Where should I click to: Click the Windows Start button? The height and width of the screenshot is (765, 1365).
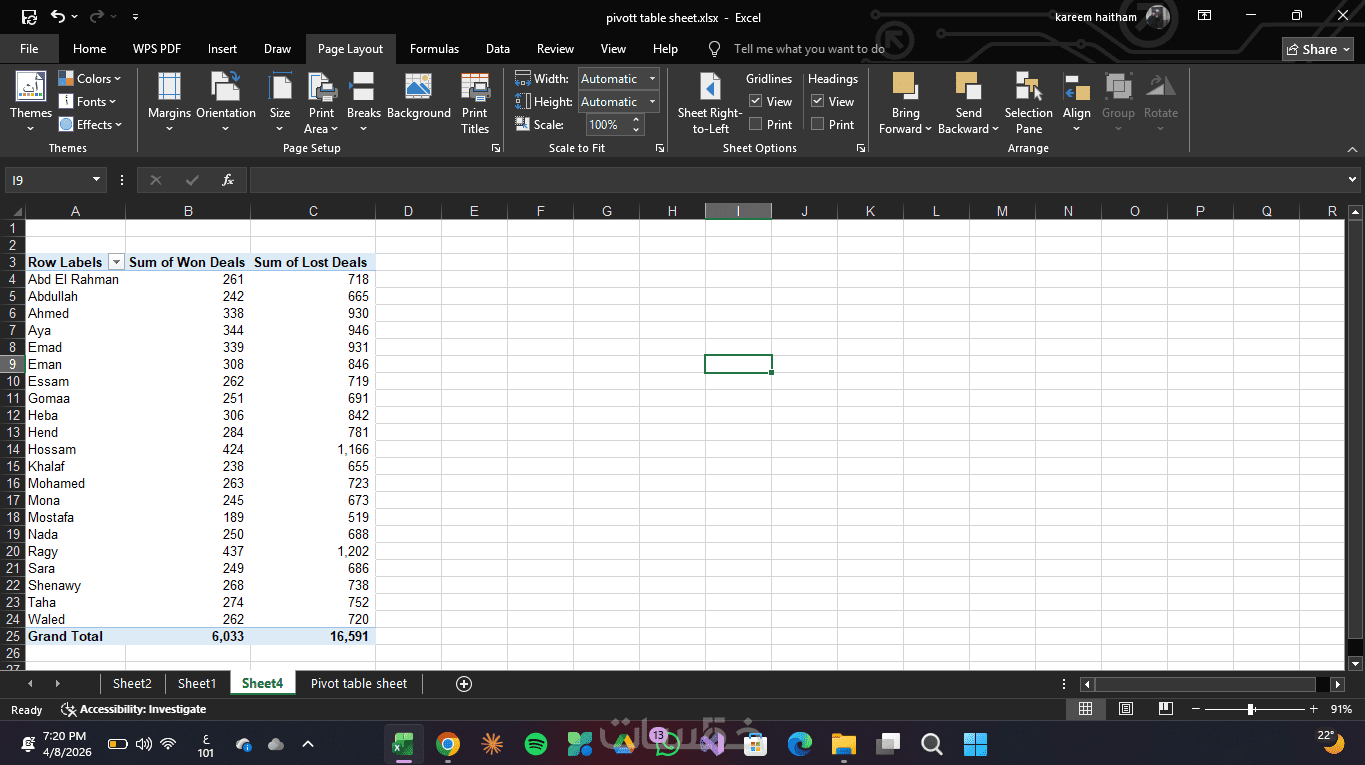click(975, 744)
